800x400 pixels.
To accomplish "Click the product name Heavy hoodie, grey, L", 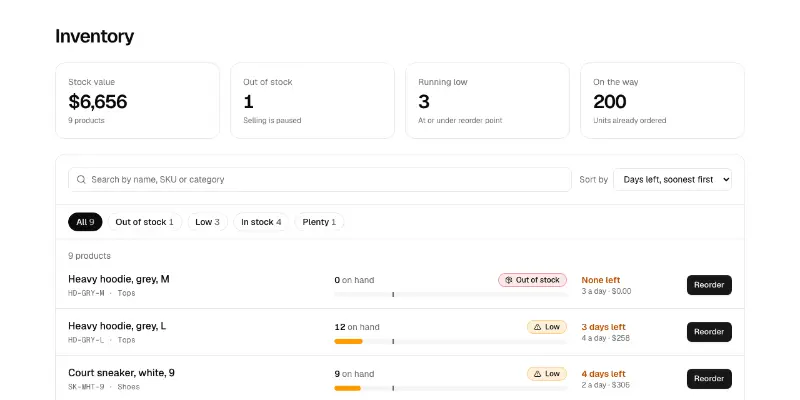I will coord(117,326).
